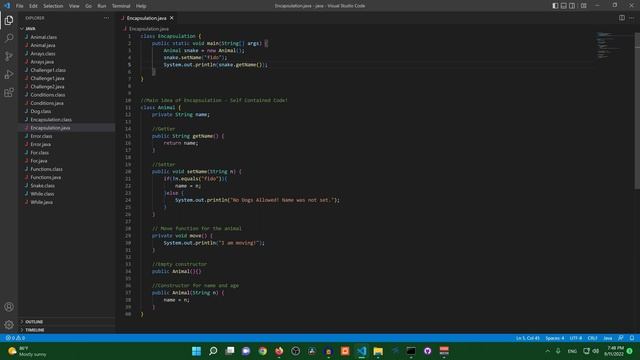The image size is (640, 360).
Task: Click the Split Editor Right icon
Action: tap(622, 18)
